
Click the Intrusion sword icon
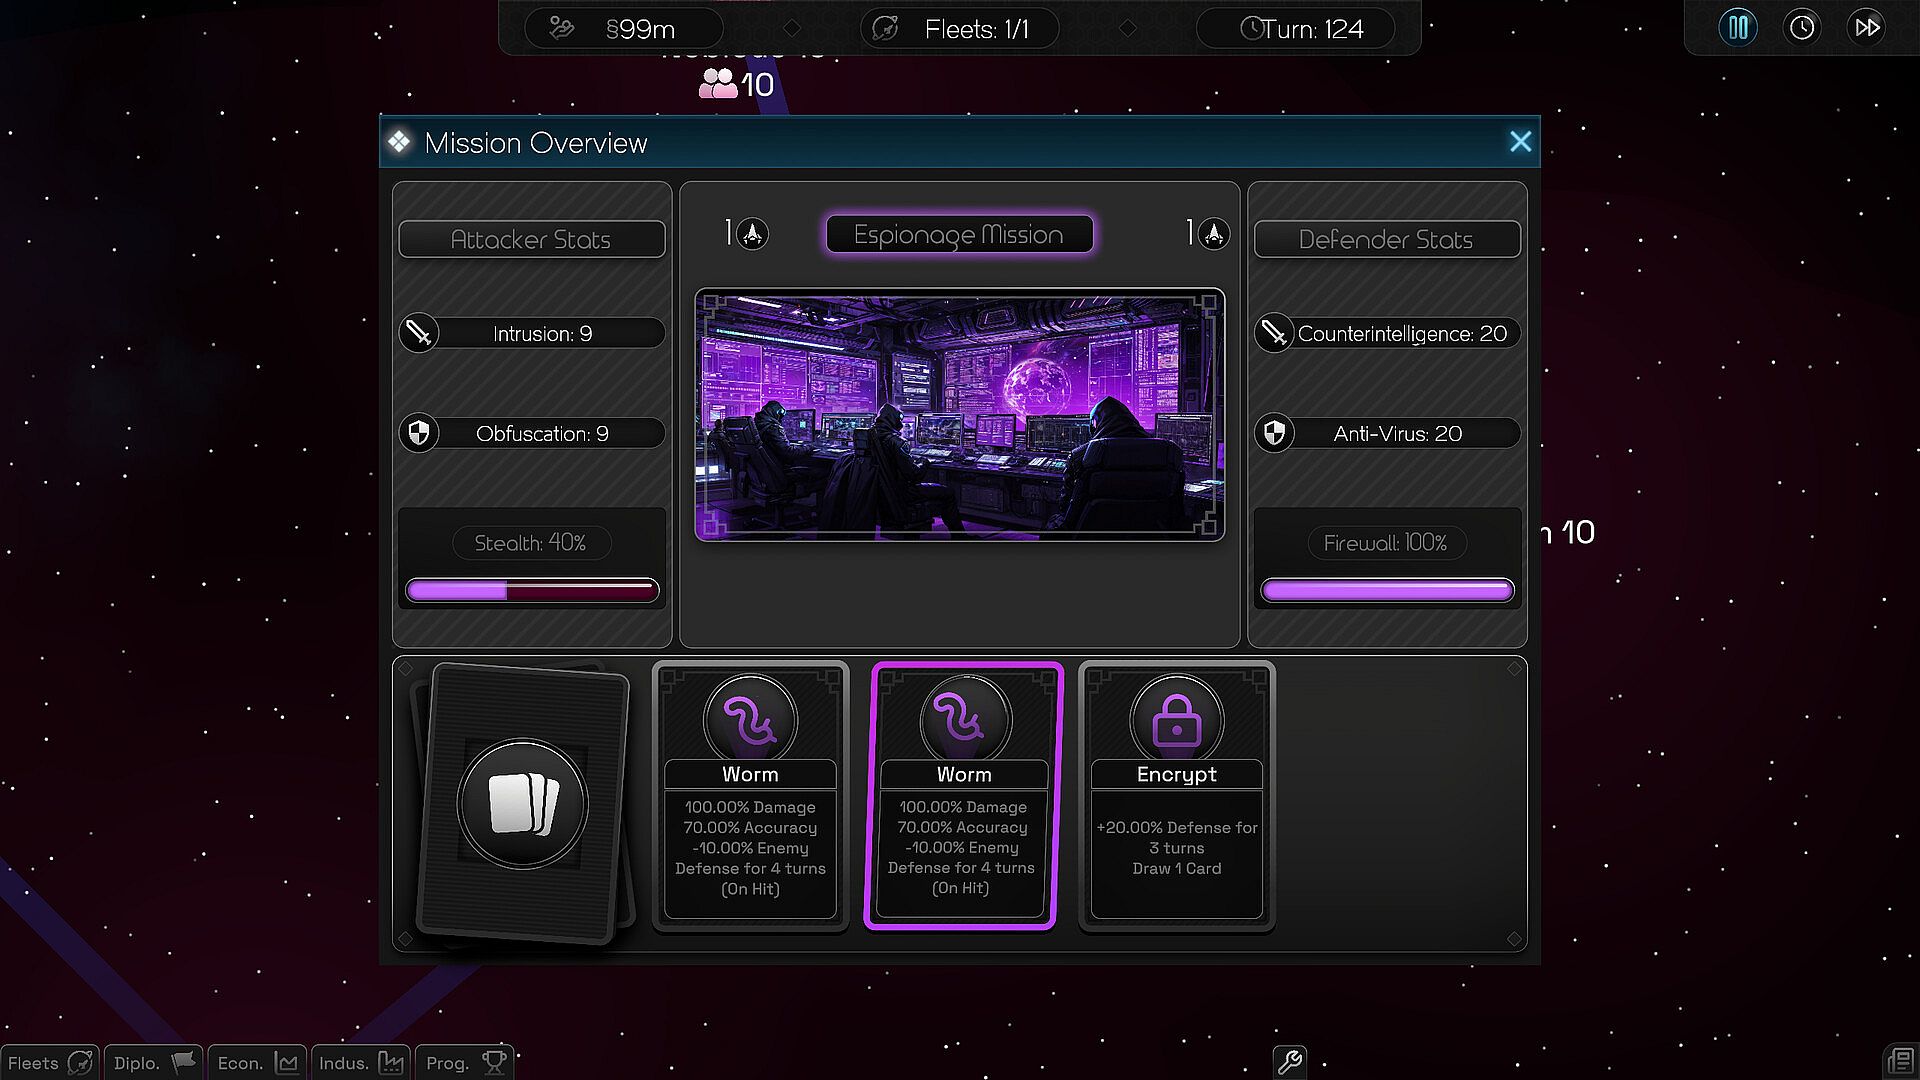click(419, 333)
